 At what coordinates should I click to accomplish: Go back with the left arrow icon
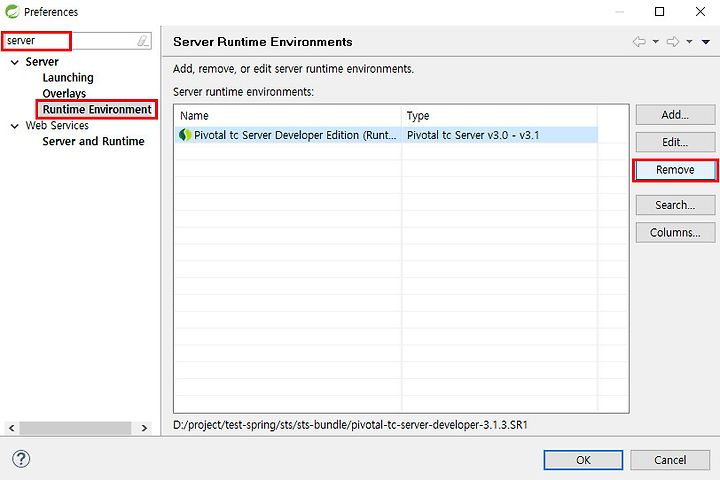pyautogui.click(x=639, y=42)
